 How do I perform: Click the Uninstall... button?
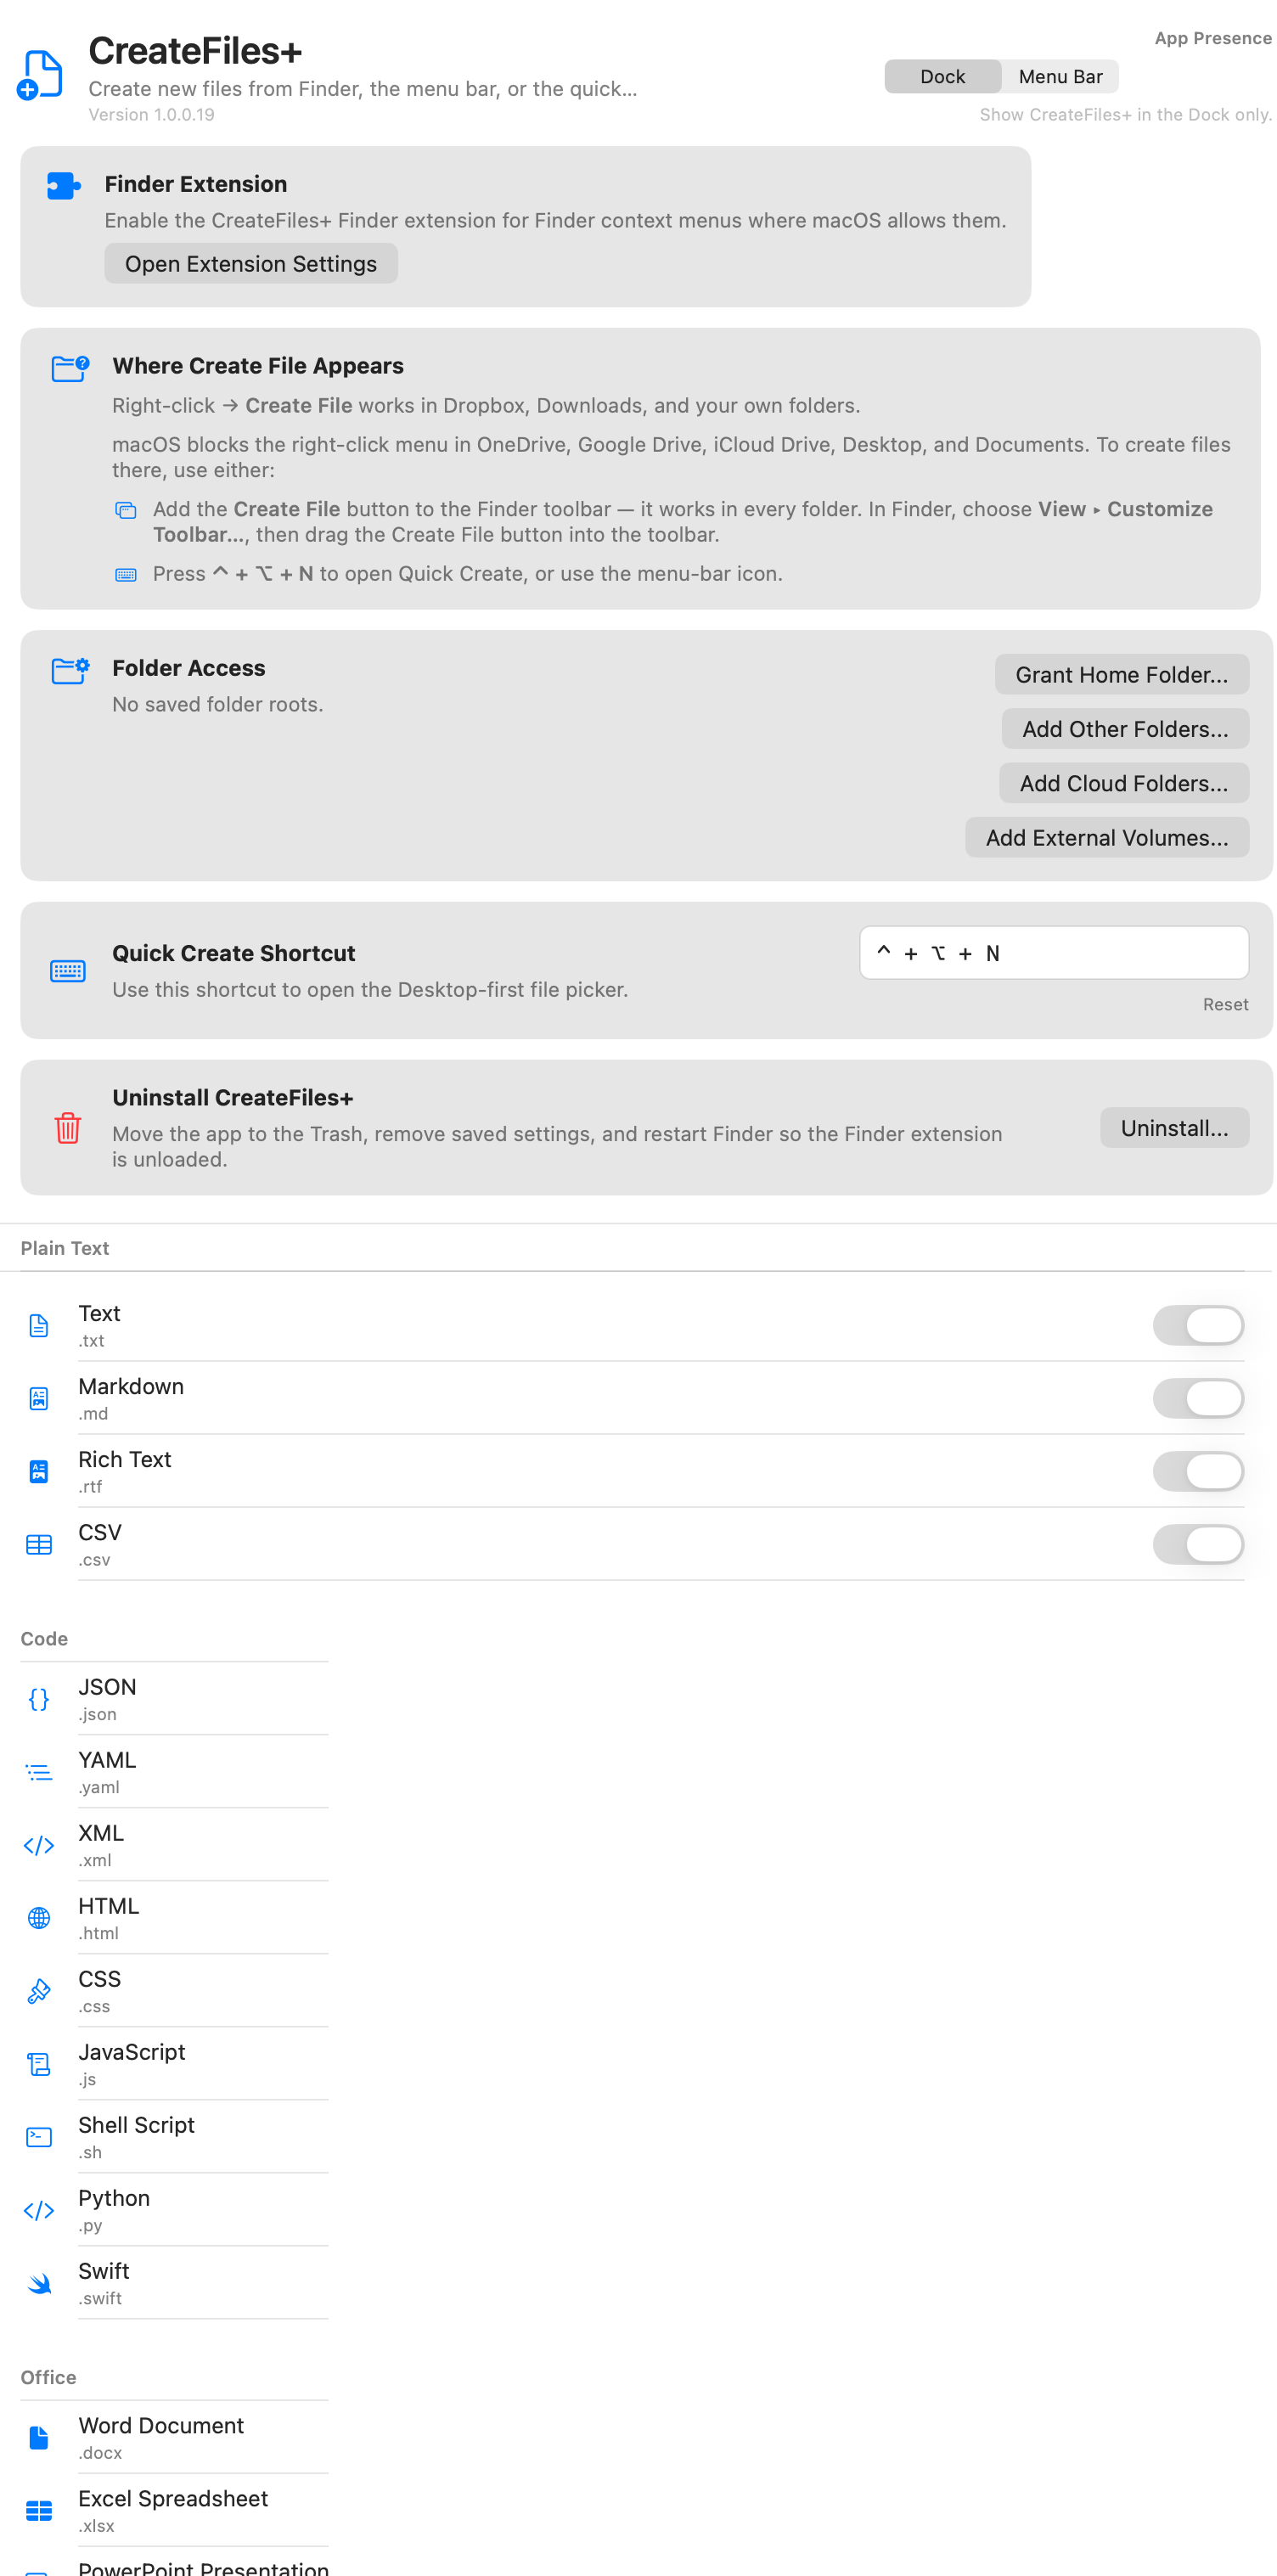point(1174,1127)
